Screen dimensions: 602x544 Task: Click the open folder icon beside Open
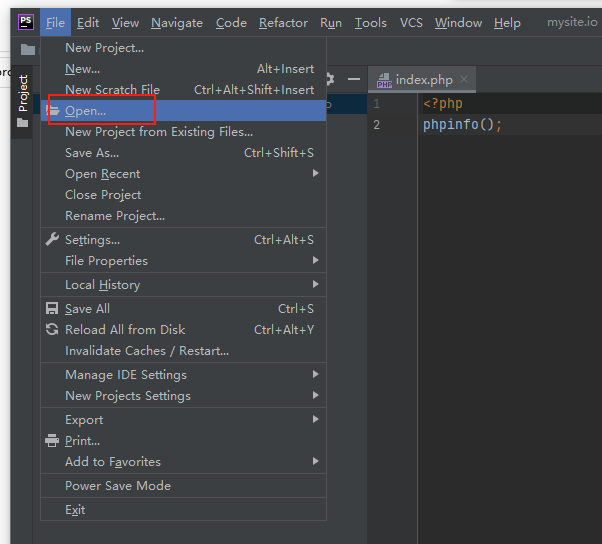pos(53,111)
